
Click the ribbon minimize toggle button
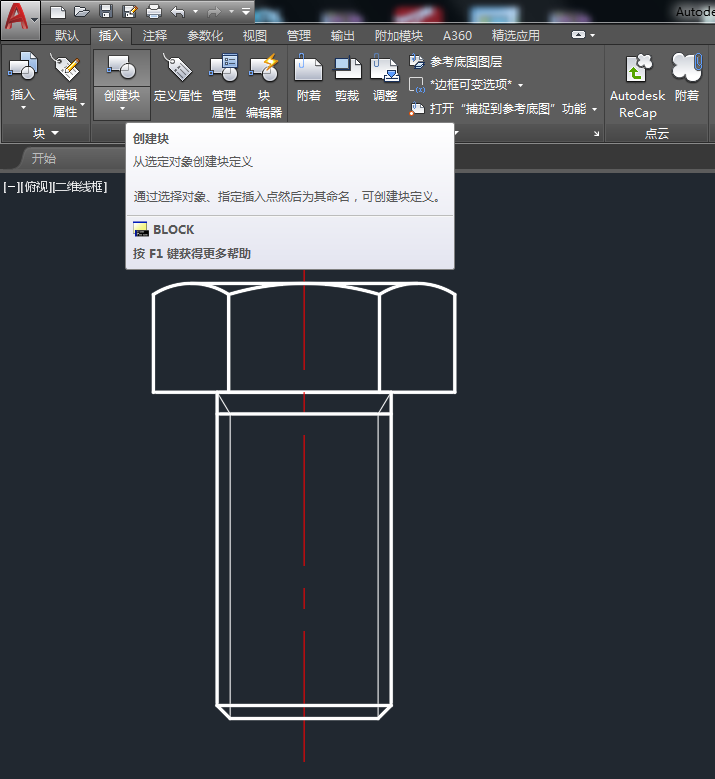coord(578,35)
